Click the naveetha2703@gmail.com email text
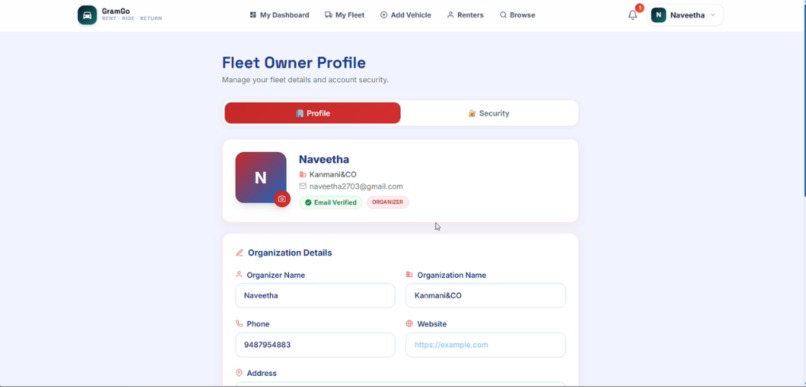The width and height of the screenshot is (806, 387). (x=356, y=187)
